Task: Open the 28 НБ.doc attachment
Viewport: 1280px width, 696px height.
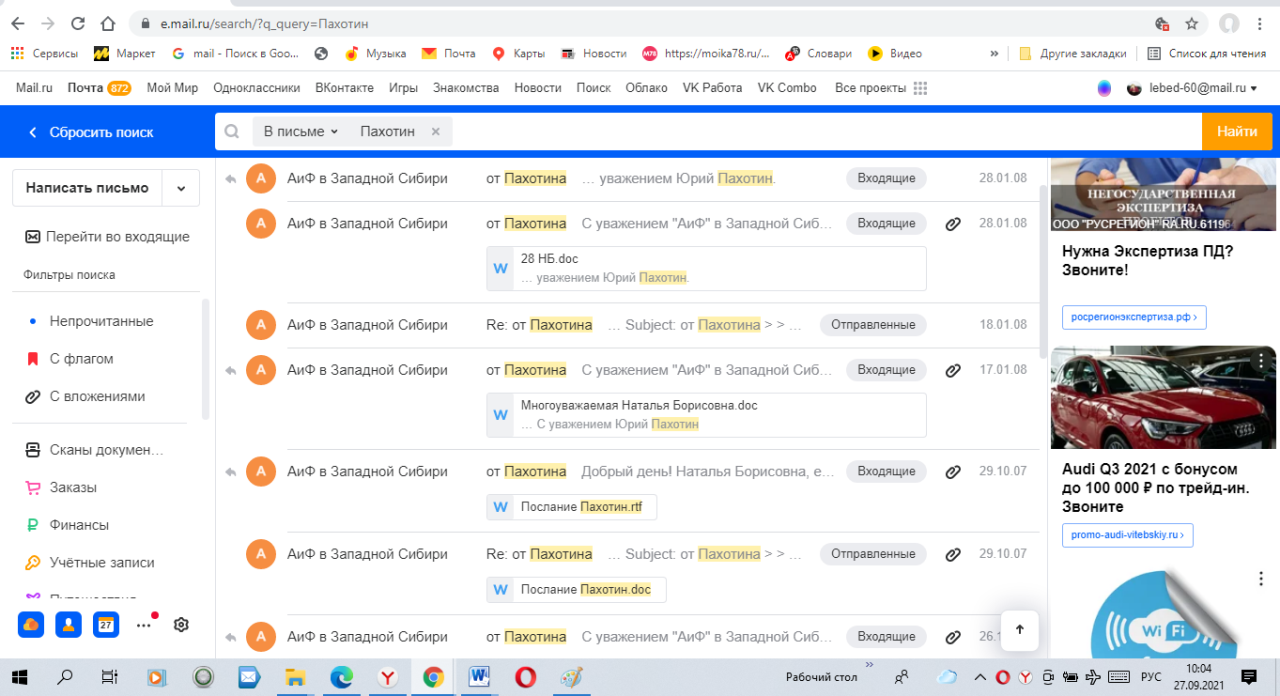Action: point(706,268)
